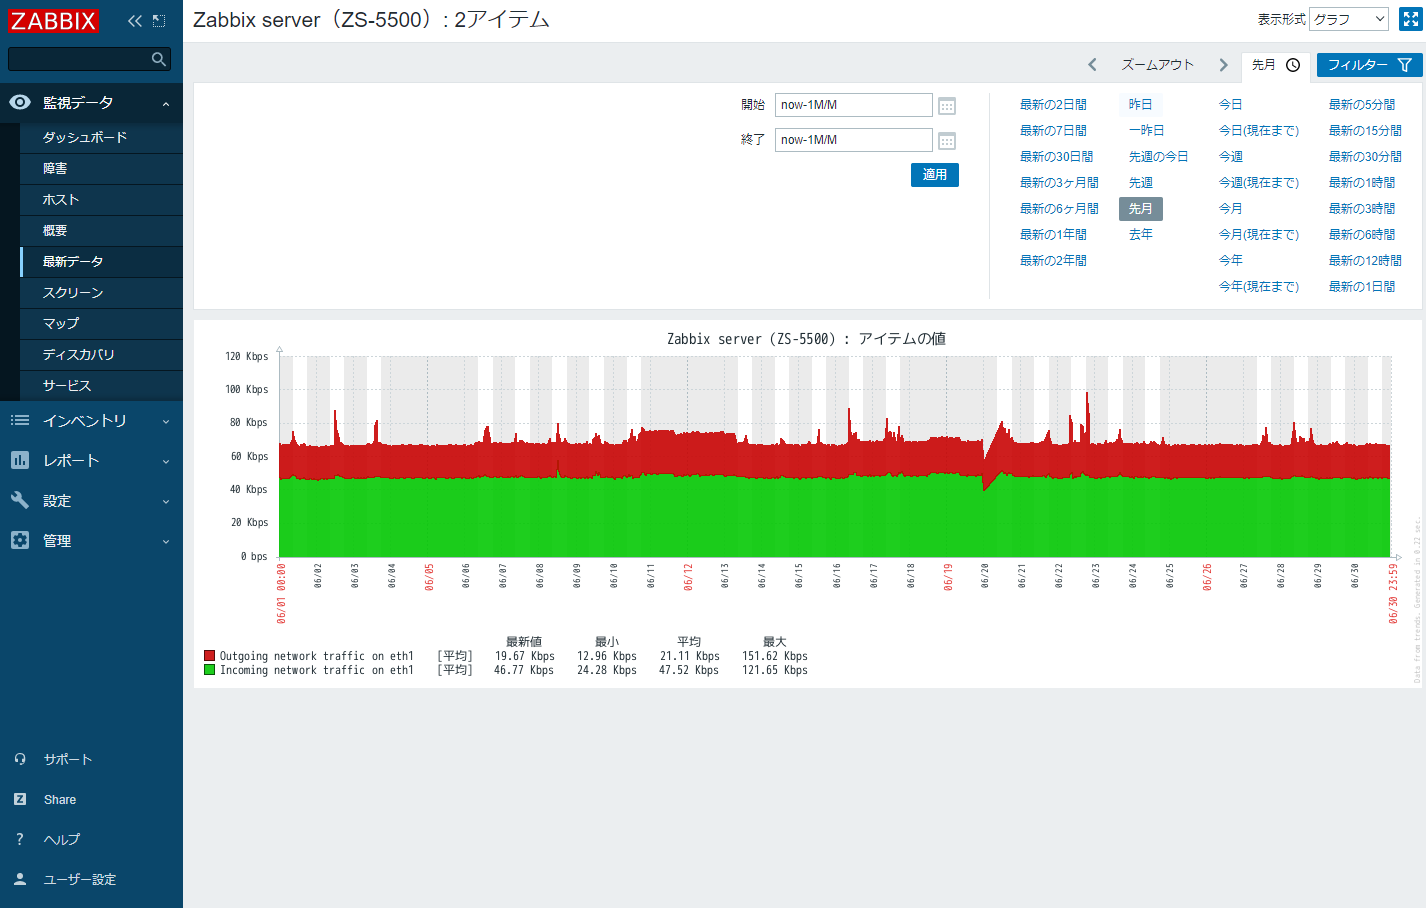Expand レポート section chevron
Viewport: 1426px width, 914px height.
(166, 462)
